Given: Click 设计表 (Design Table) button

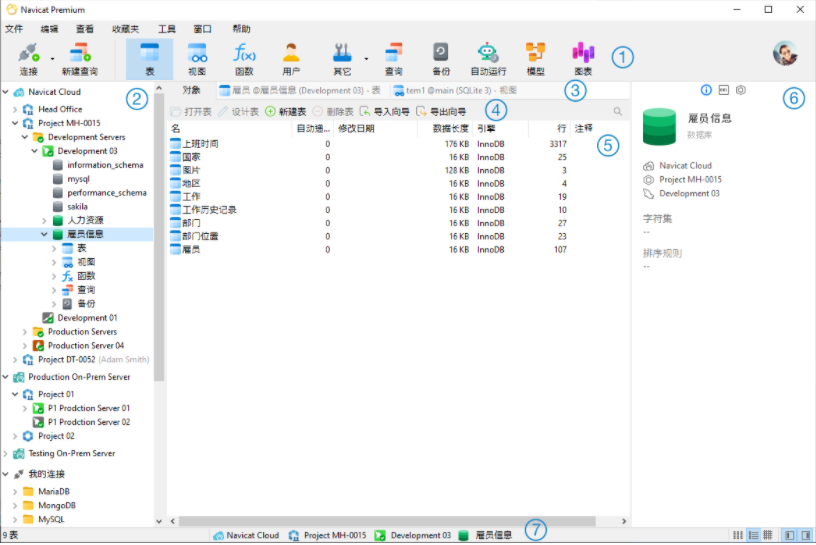Looking at the screenshot, I should [x=238, y=112].
